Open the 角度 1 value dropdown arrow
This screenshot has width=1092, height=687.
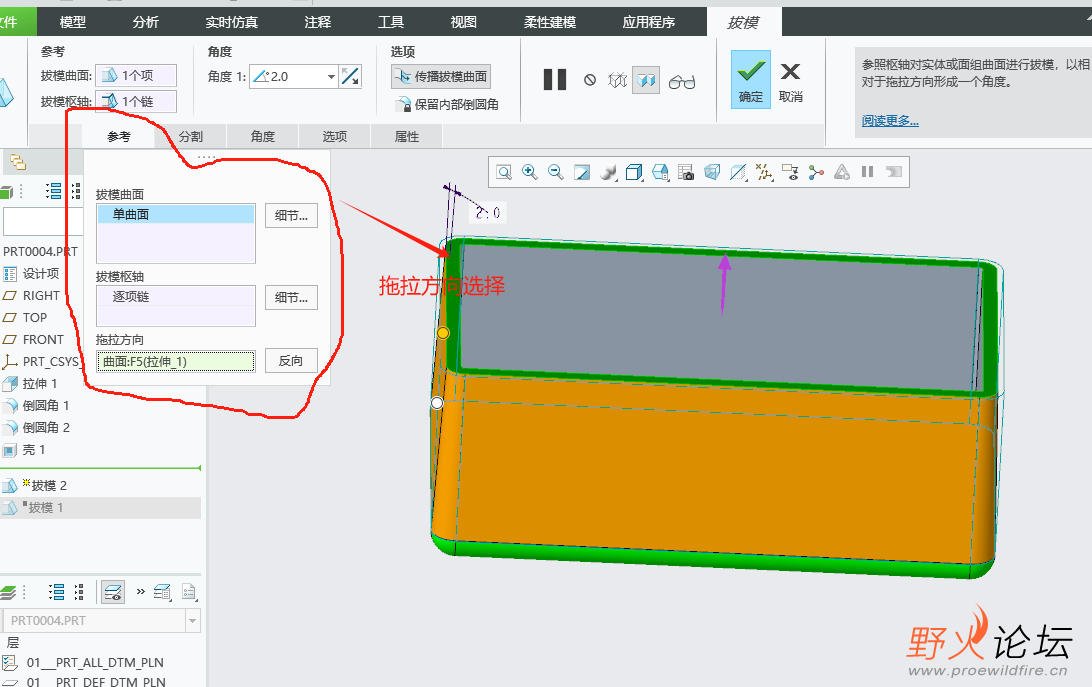pos(331,76)
